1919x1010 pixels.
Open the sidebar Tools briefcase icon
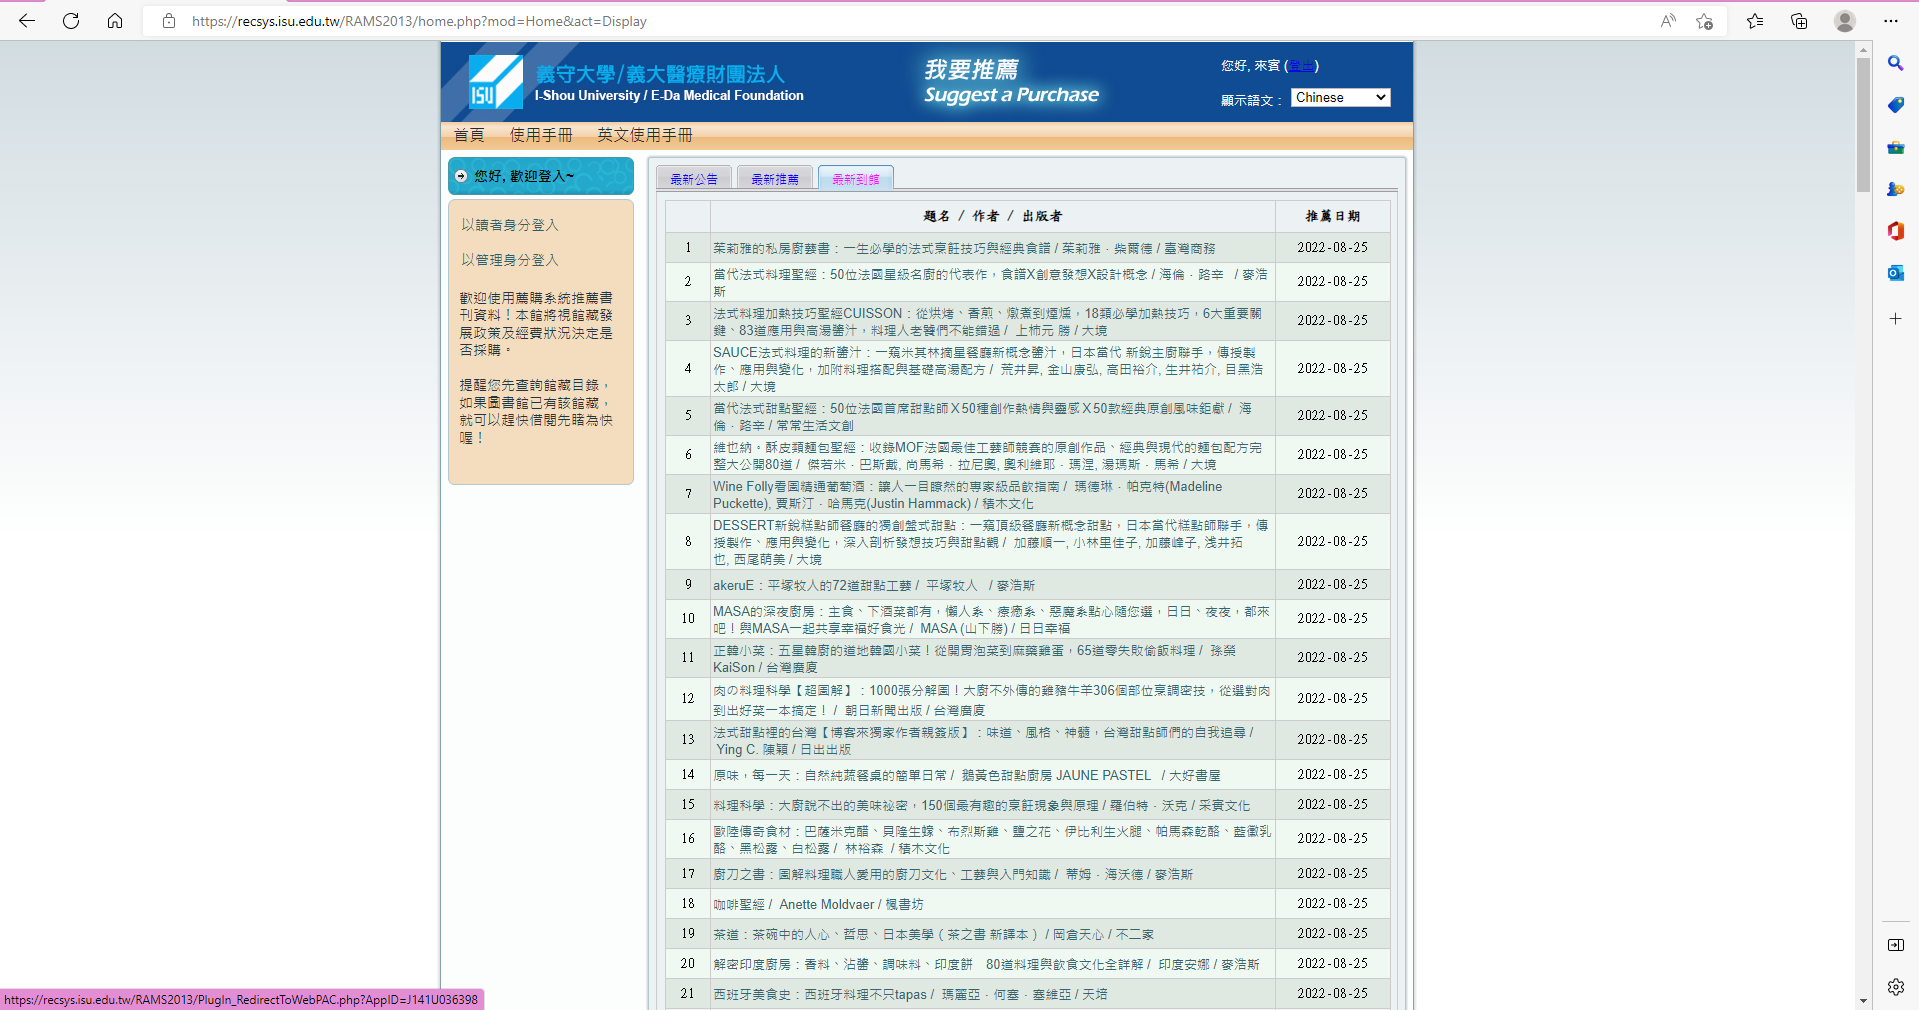1895,147
